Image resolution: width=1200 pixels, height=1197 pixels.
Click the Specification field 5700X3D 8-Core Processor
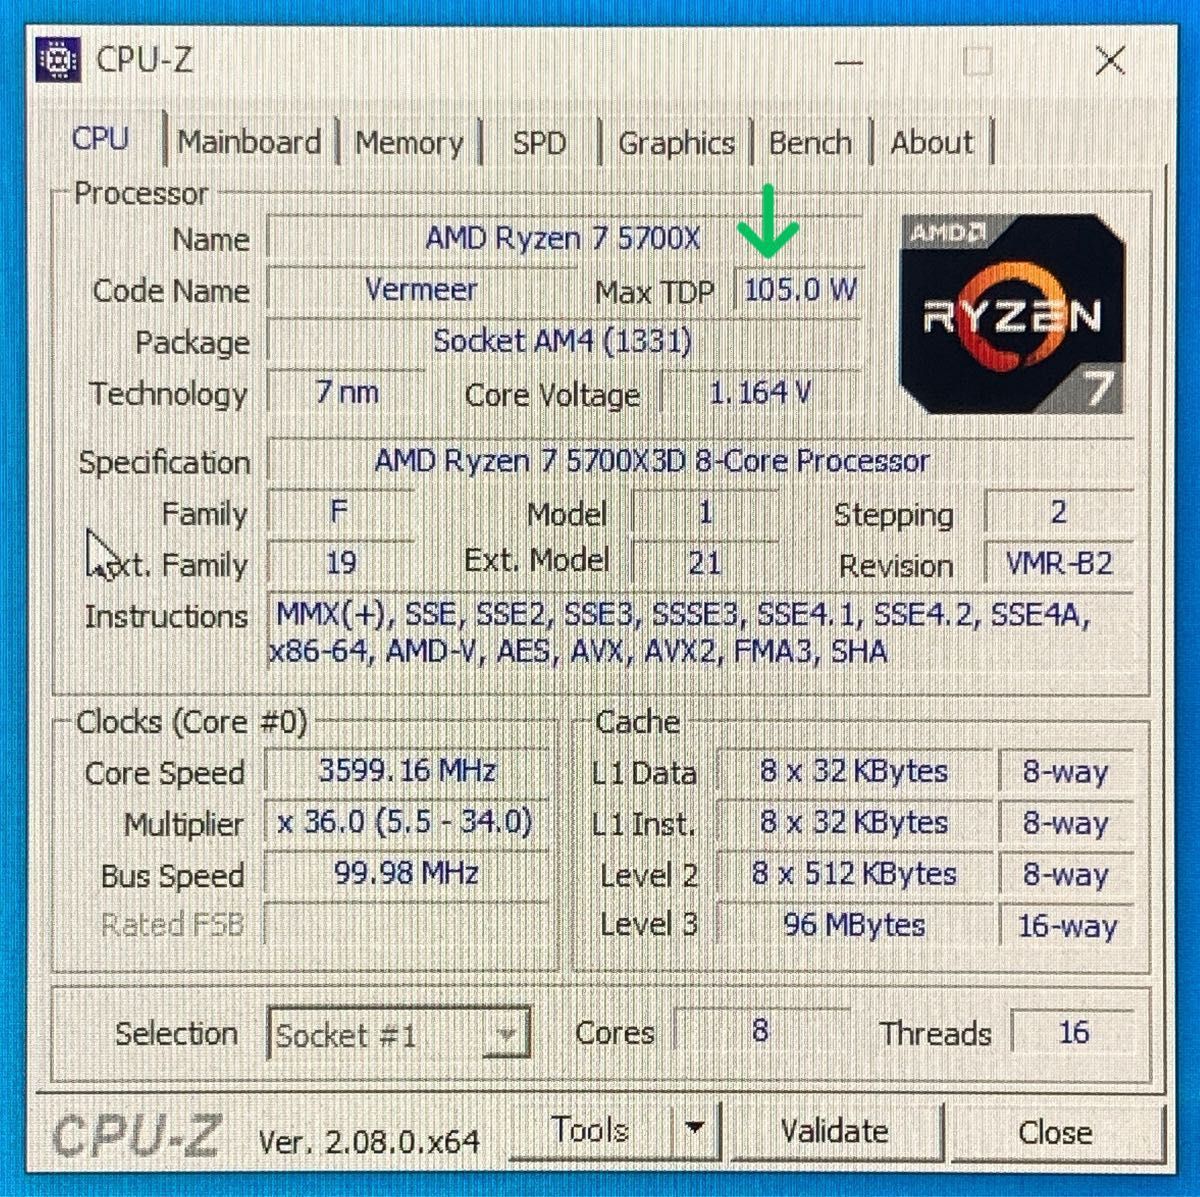pyautogui.click(x=700, y=461)
